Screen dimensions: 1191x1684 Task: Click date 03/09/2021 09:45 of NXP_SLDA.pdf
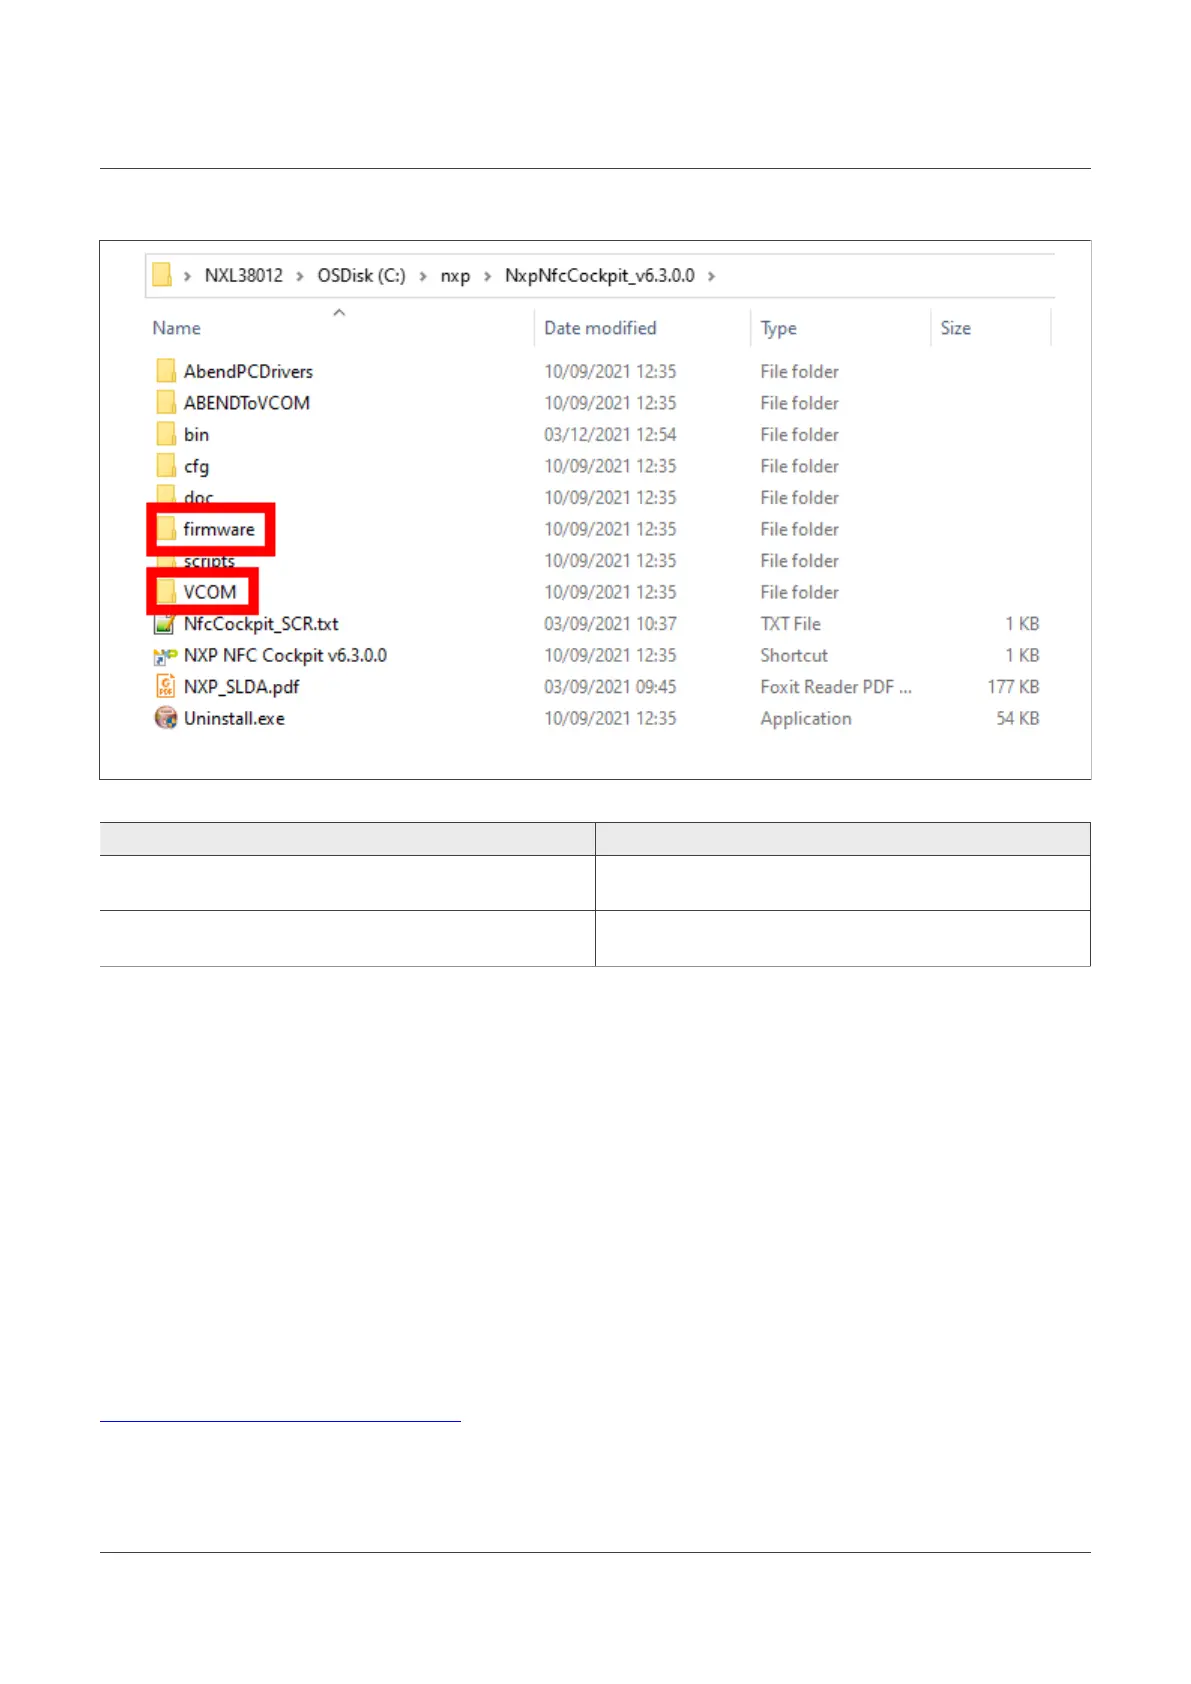pyautogui.click(x=610, y=687)
